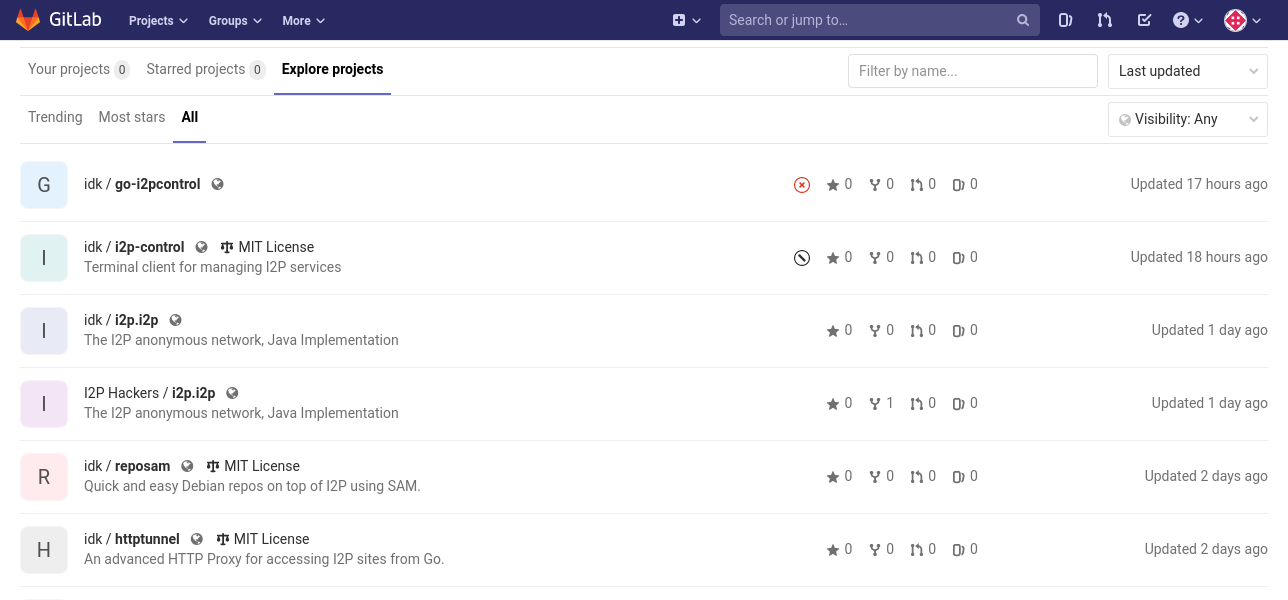Click the globe icon beside httptunnel
This screenshot has height=600, width=1288.
pos(197,539)
